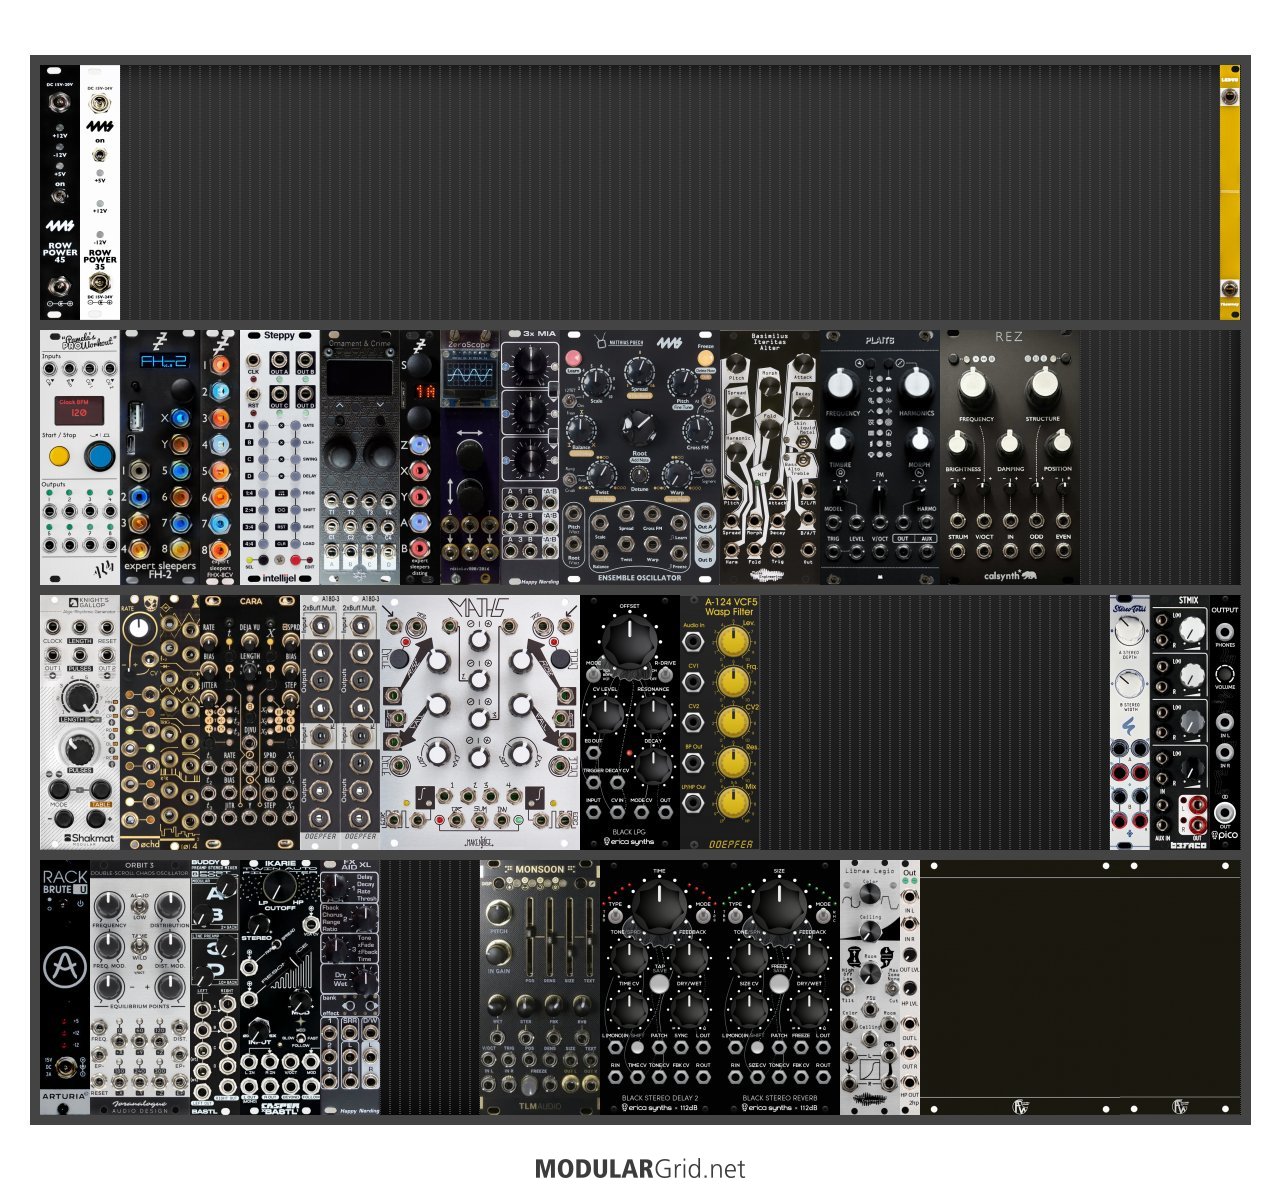Click the Black LPG Decay knob
Image resolution: width=1281 pixels, height=1190 pixels.
(x=652, y=765)
